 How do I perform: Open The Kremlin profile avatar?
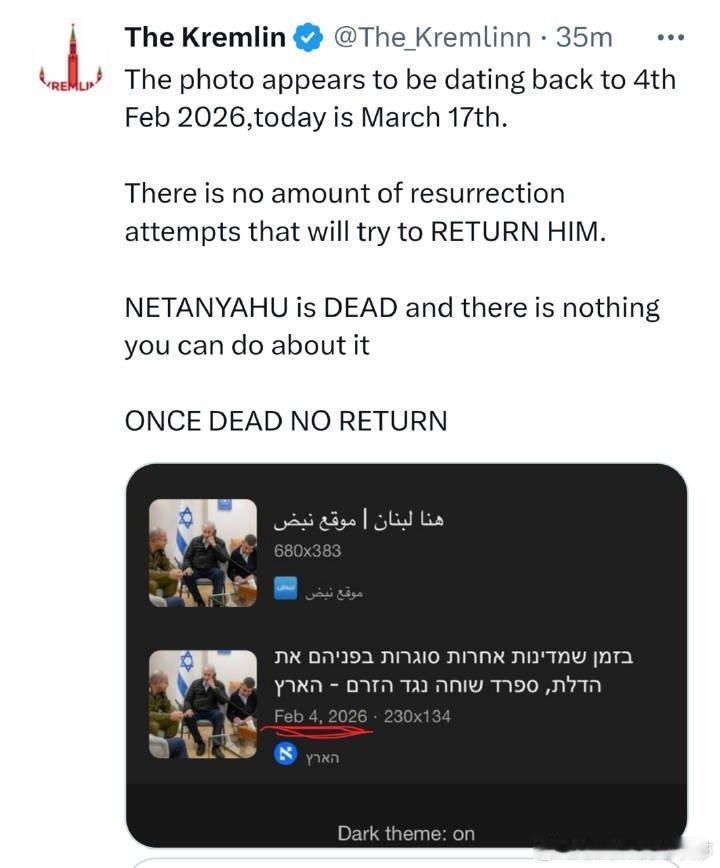70,59
